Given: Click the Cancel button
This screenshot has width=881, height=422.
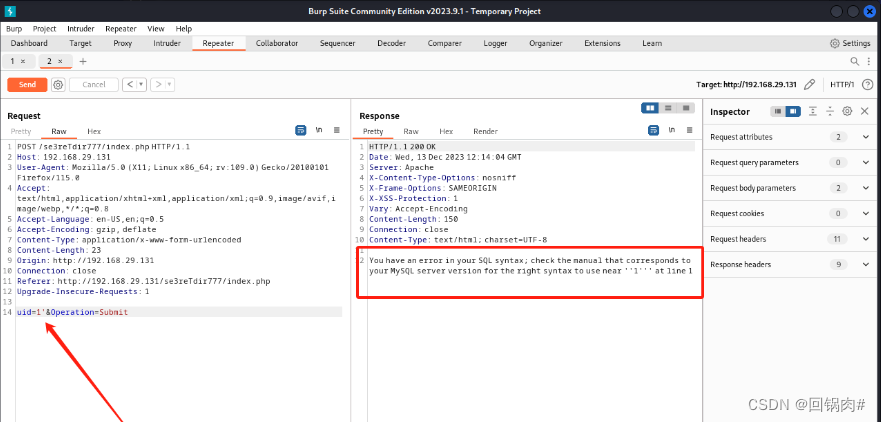Looking at the screenshot, I should pyautogui.click(x=94, y=85).
